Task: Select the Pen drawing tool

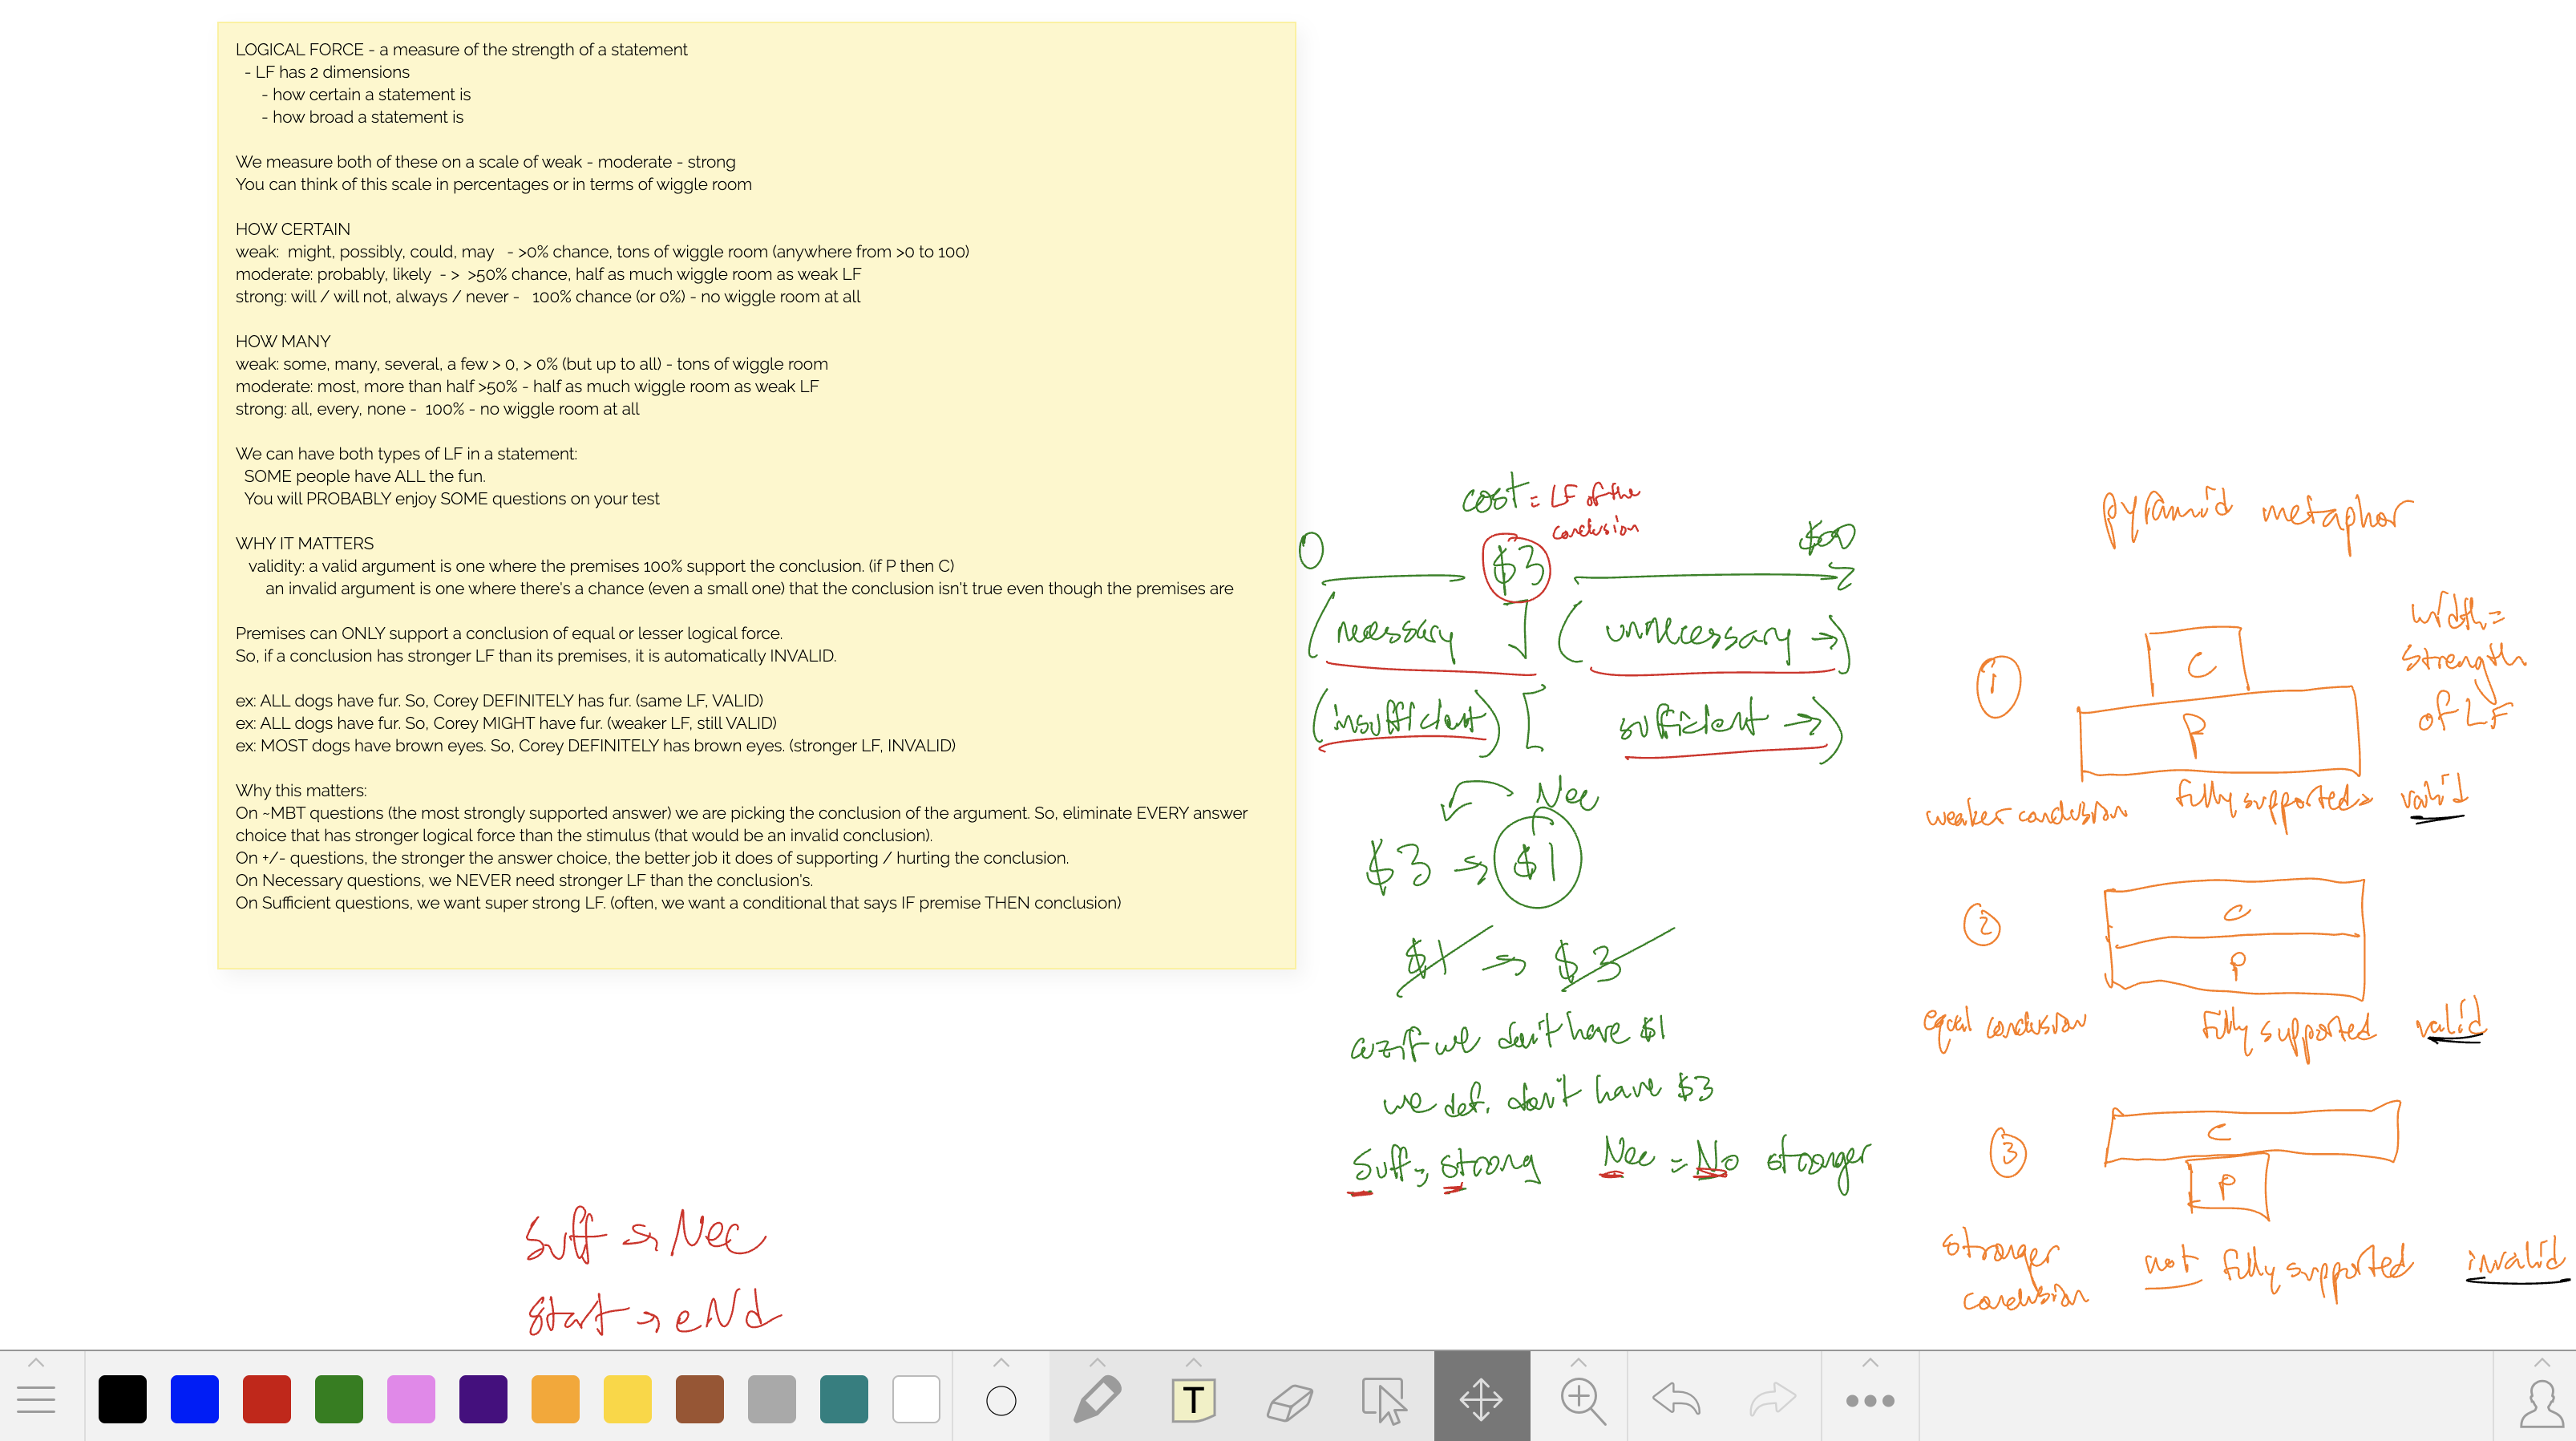Action: [x=1097, y=1399]
